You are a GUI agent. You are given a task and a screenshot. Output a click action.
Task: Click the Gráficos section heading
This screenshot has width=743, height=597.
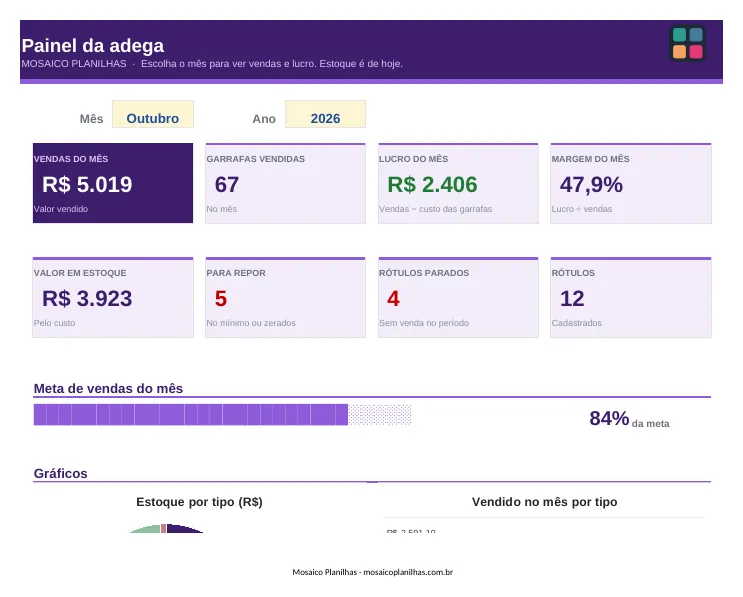coord(61,473)
